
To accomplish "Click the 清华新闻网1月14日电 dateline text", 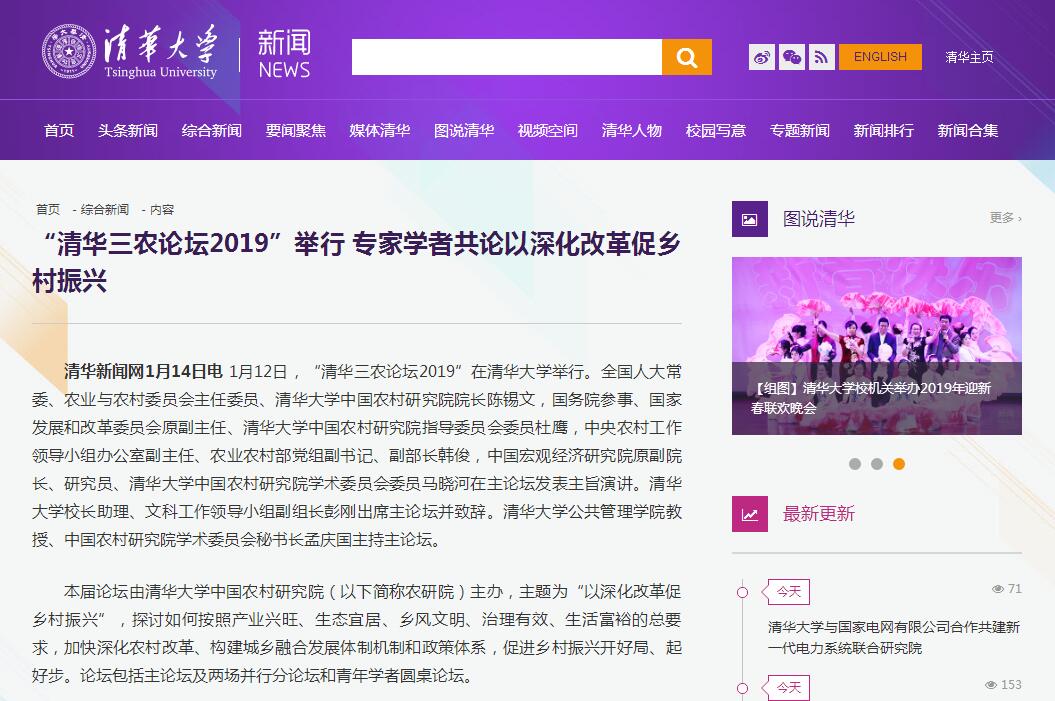I will (143, 371).
